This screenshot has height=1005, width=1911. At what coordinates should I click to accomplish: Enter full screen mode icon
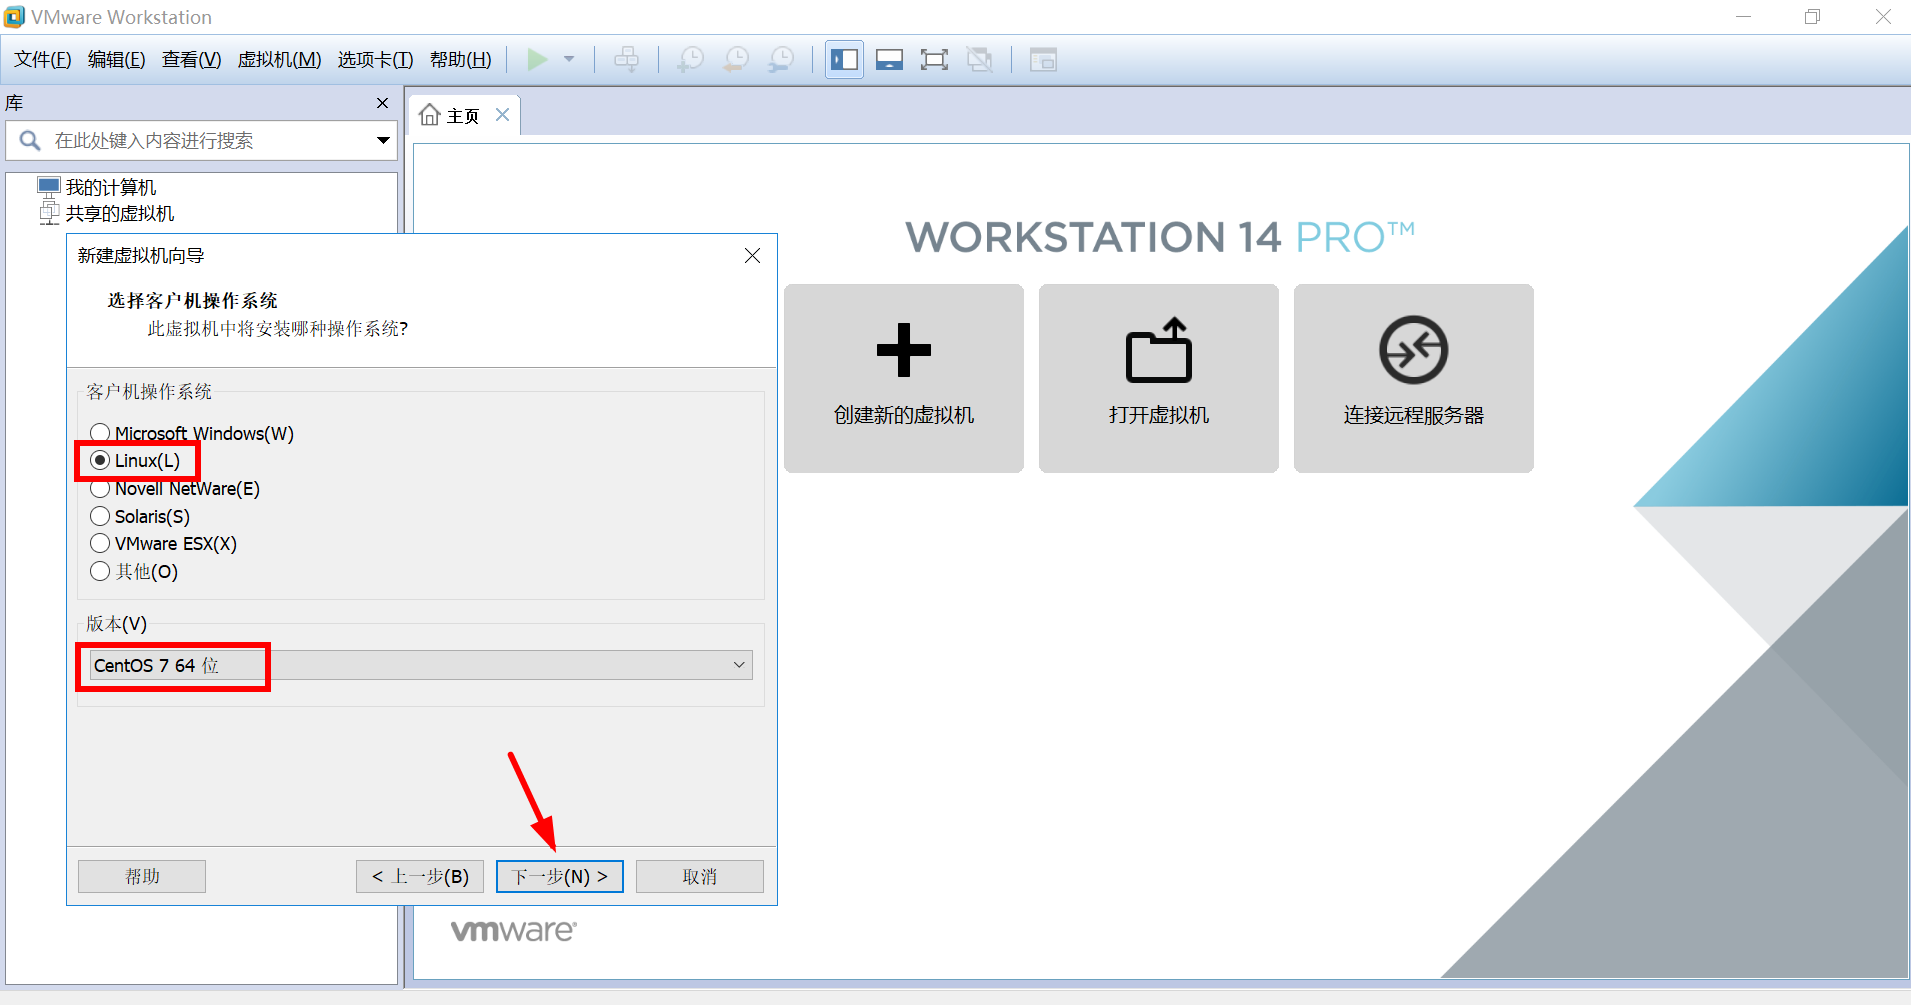934,60
